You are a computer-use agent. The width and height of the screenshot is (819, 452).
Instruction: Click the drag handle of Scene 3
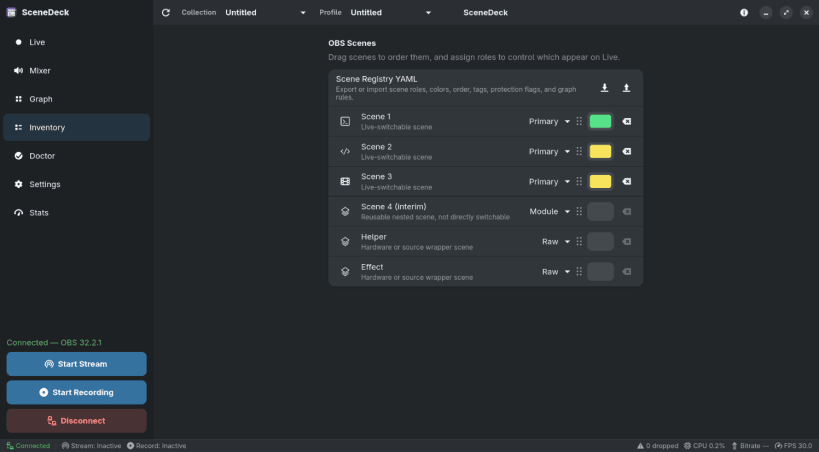pos(579,181)
